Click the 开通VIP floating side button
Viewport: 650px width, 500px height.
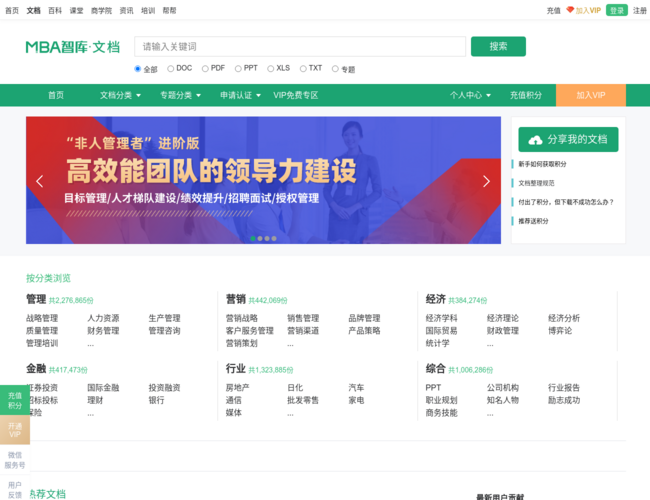pos(15,430)
